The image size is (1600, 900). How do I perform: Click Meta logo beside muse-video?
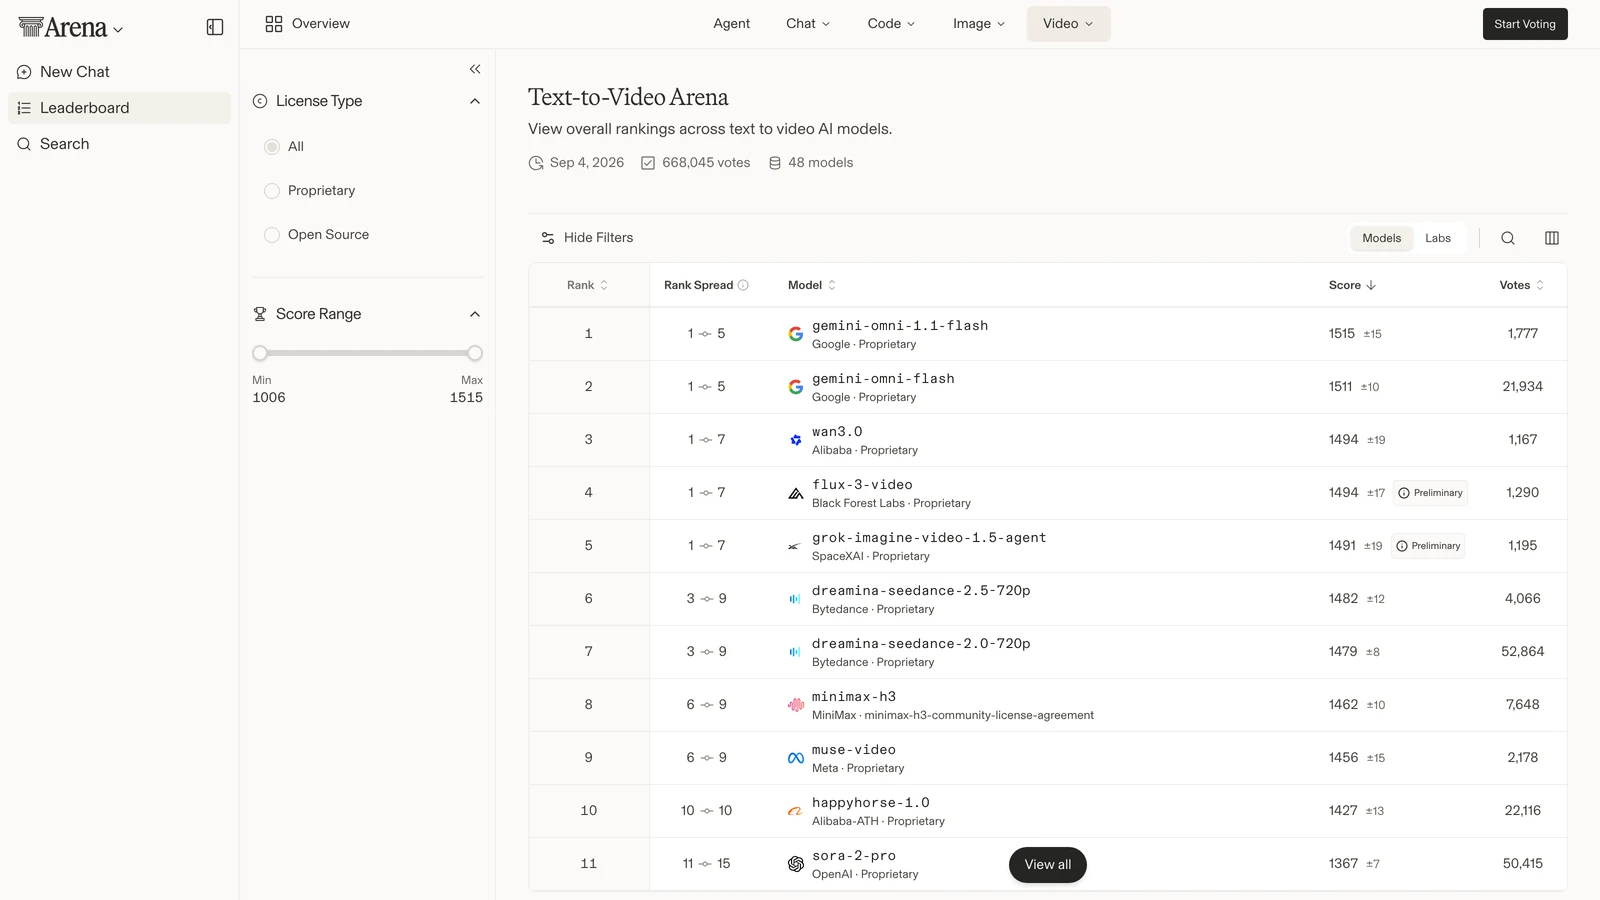coord(796,758)
